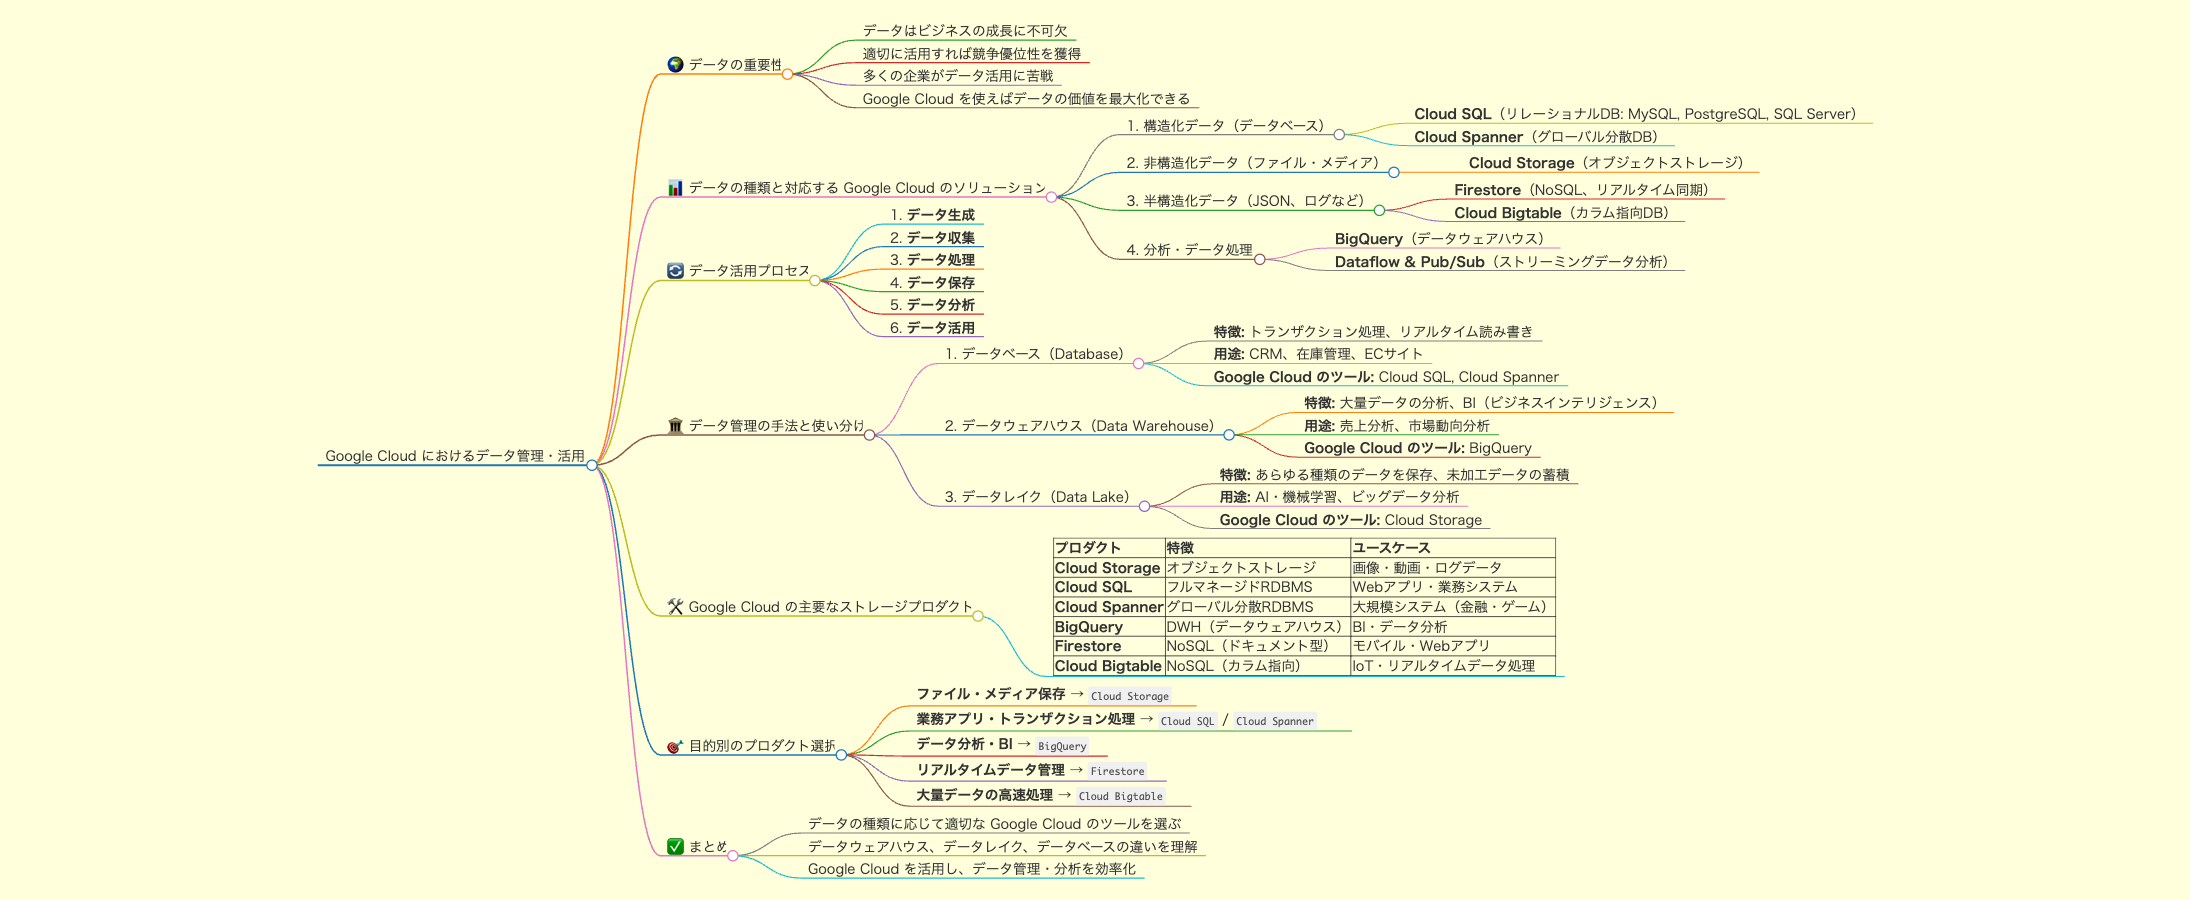This screenshot has width=2190, height=900.
Task: Select the node 用途: AI・機械学習、ビッグデータ分析
Action: [1339, 497]
